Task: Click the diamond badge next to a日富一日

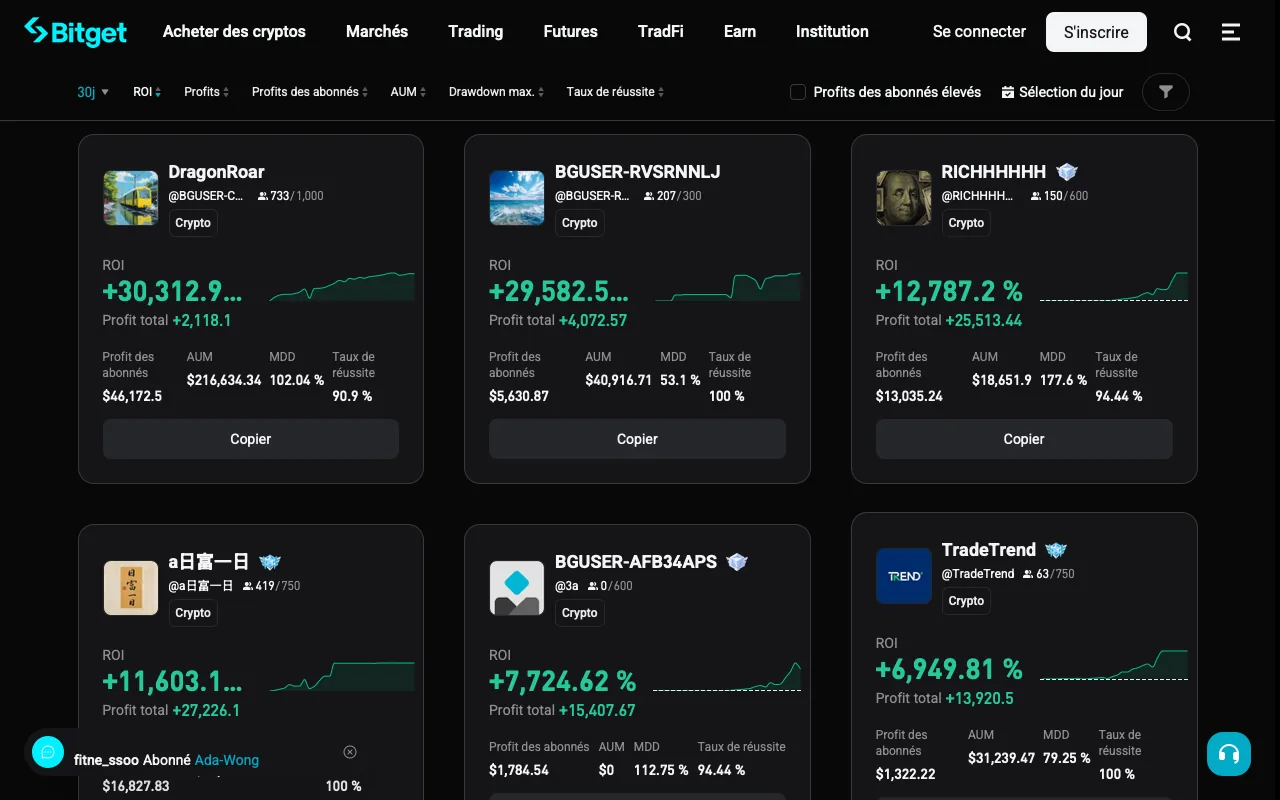Action: pyautogui.click(x=270, y=562)
